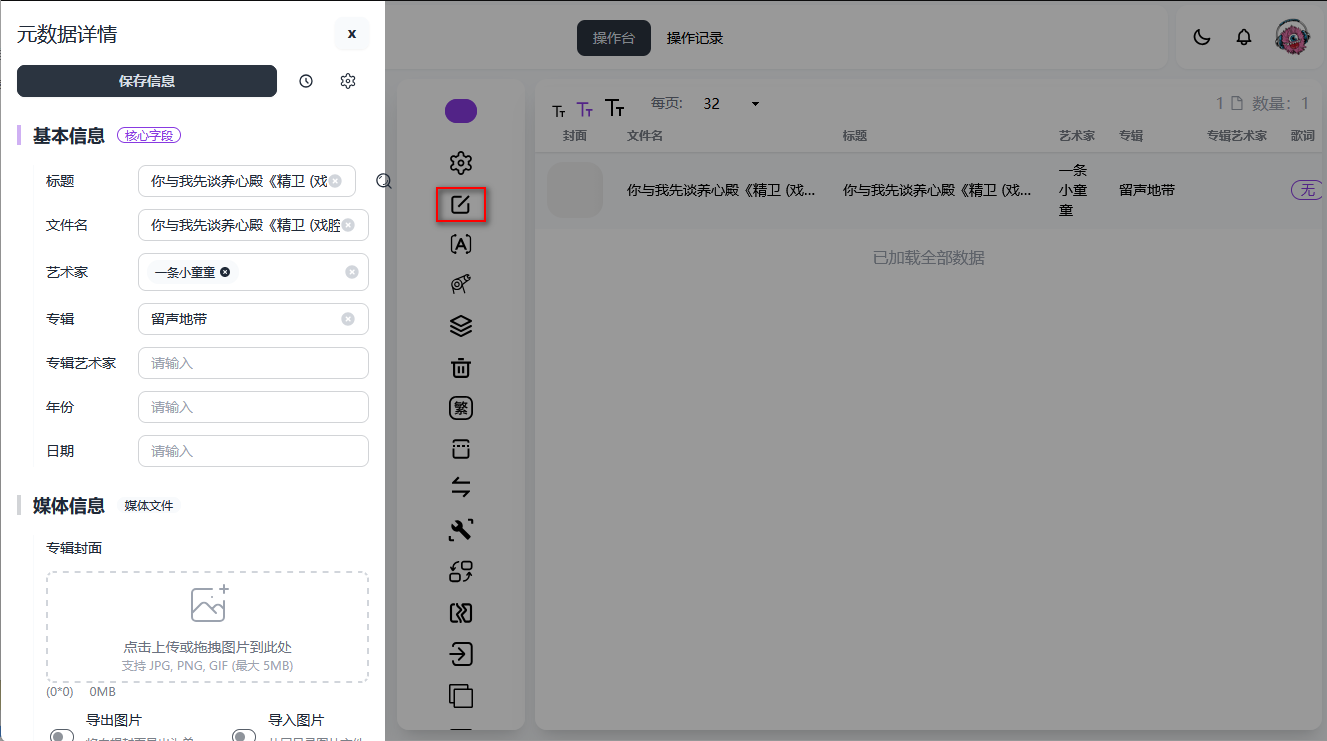1327x741 pixels.
Task: Select the 繁 traditional Chinese converter
Action: pyautogui.click(x=460, y=407)
